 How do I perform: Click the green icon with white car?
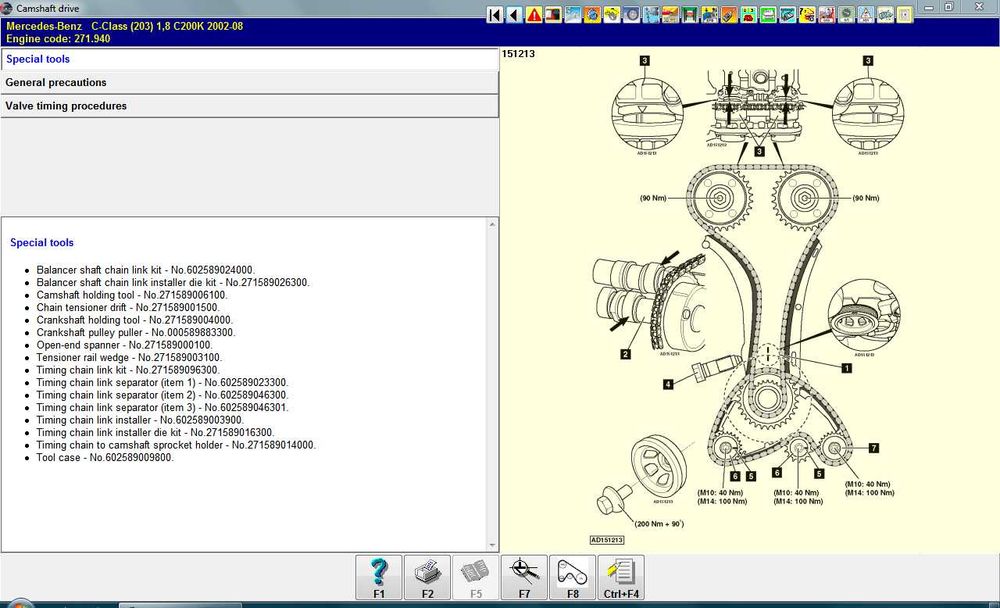[x=768, y=15]
